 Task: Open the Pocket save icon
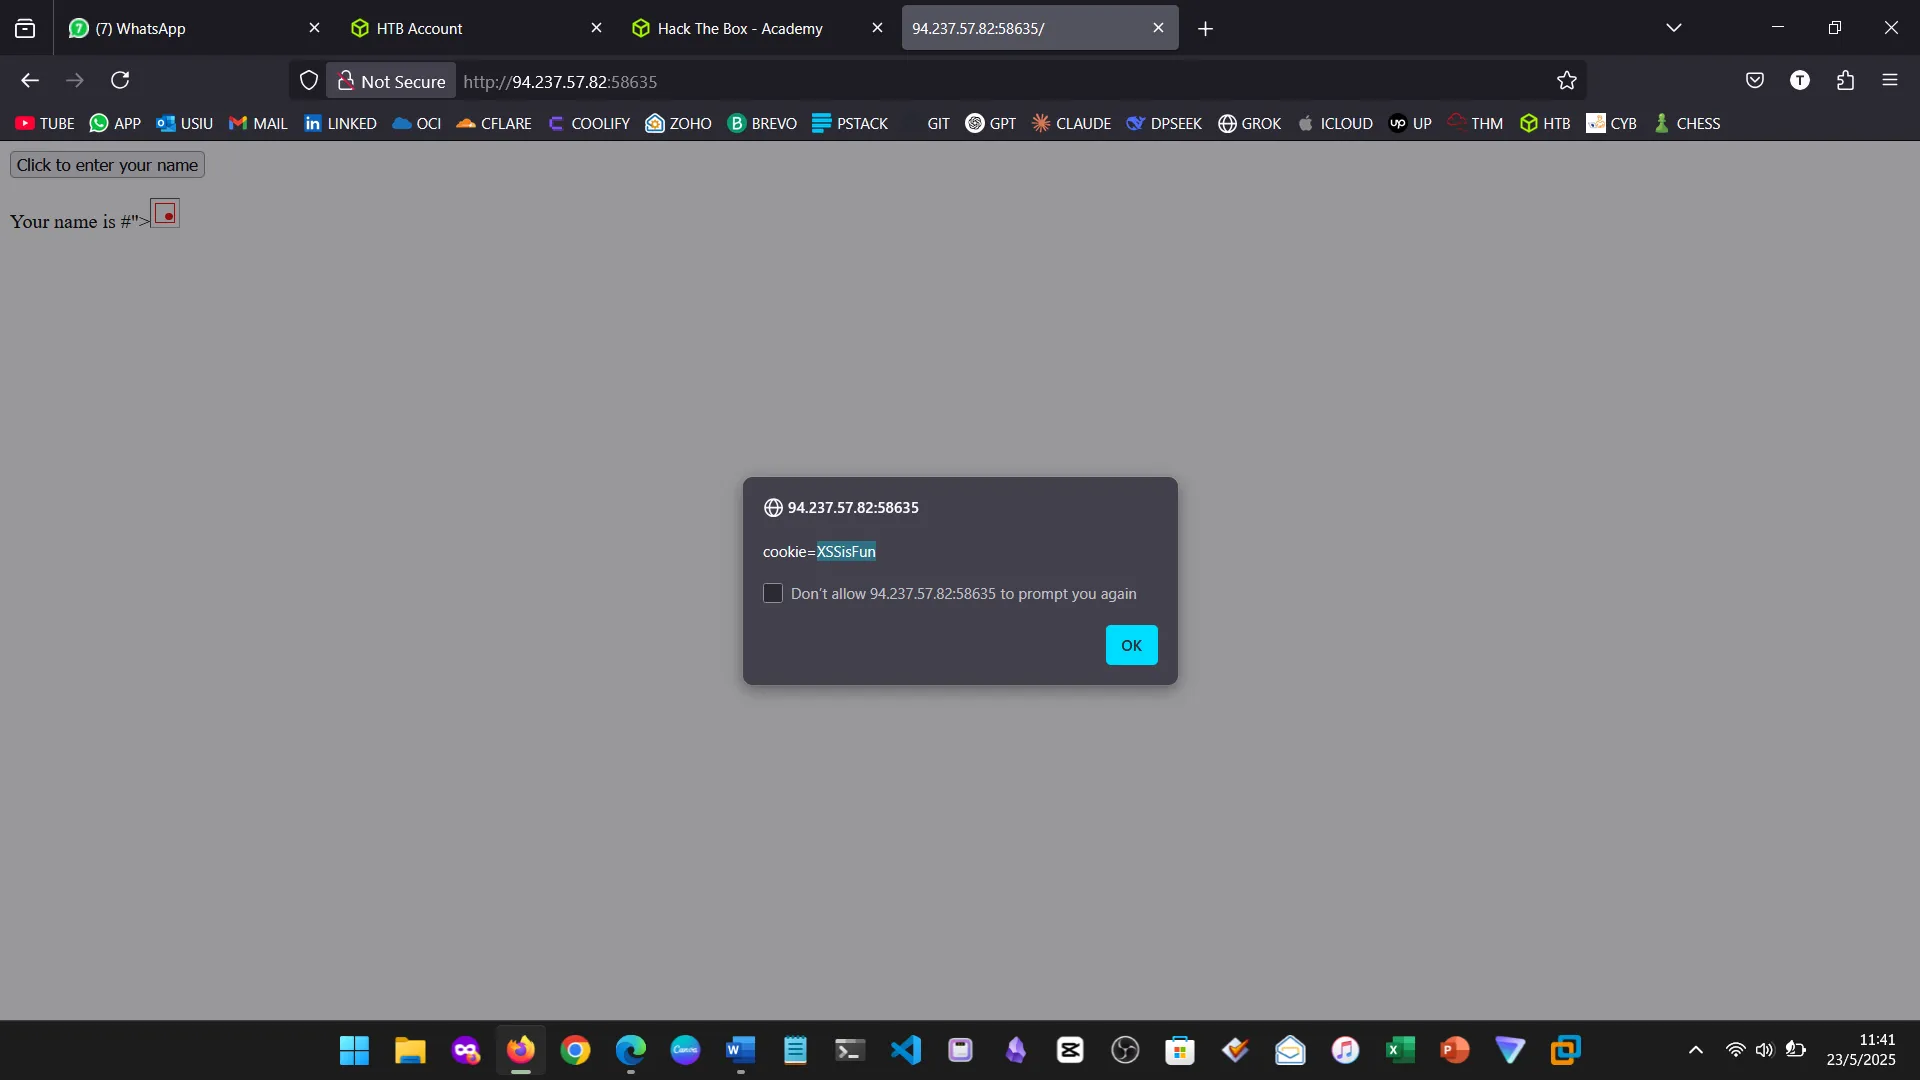(1754, 80)
